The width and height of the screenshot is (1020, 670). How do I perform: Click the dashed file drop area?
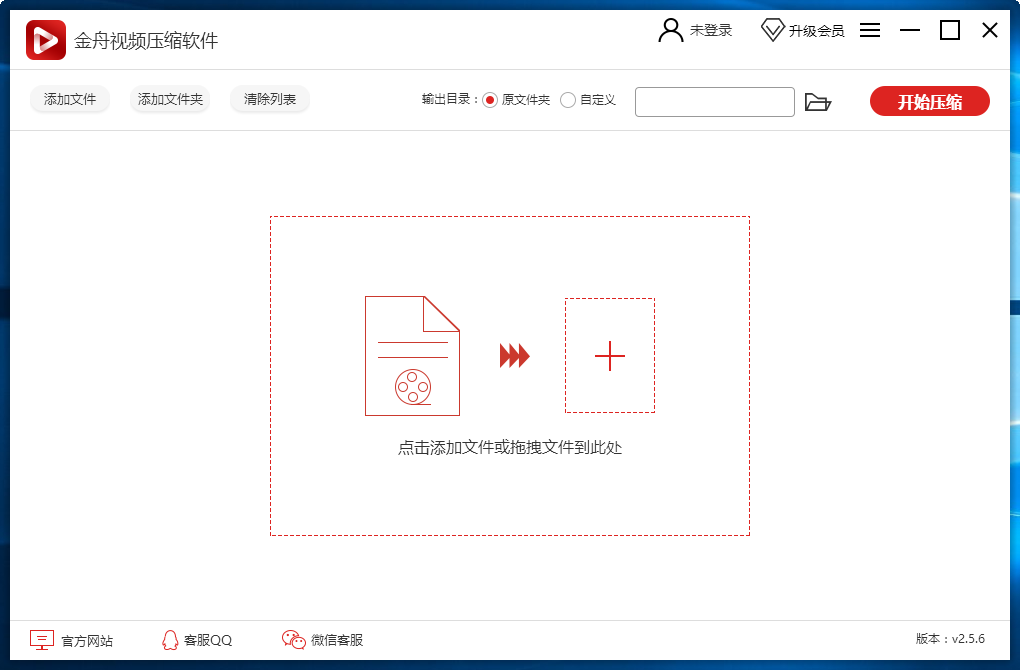pyautogui.click(x=510, y=375)
